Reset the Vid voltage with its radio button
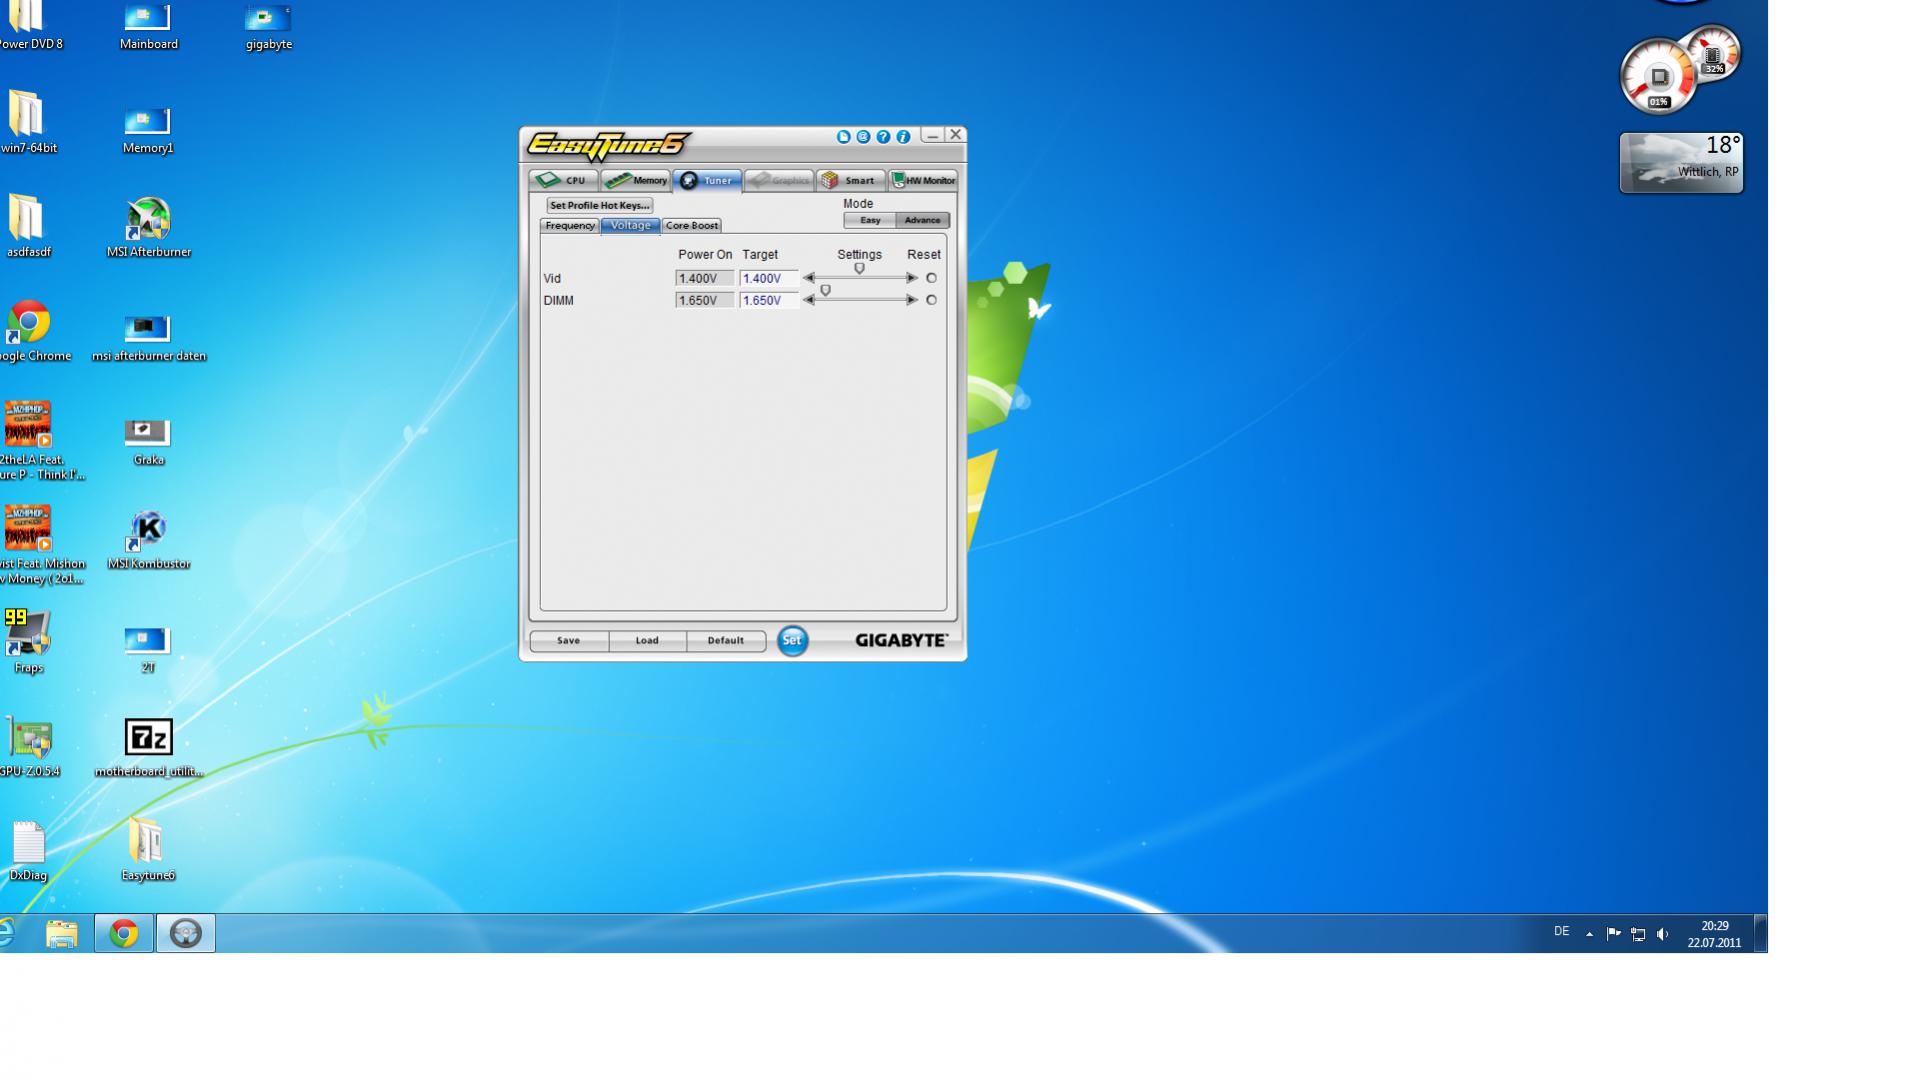This screenshot has width=1919, height=1079. (x=931, y=278)
